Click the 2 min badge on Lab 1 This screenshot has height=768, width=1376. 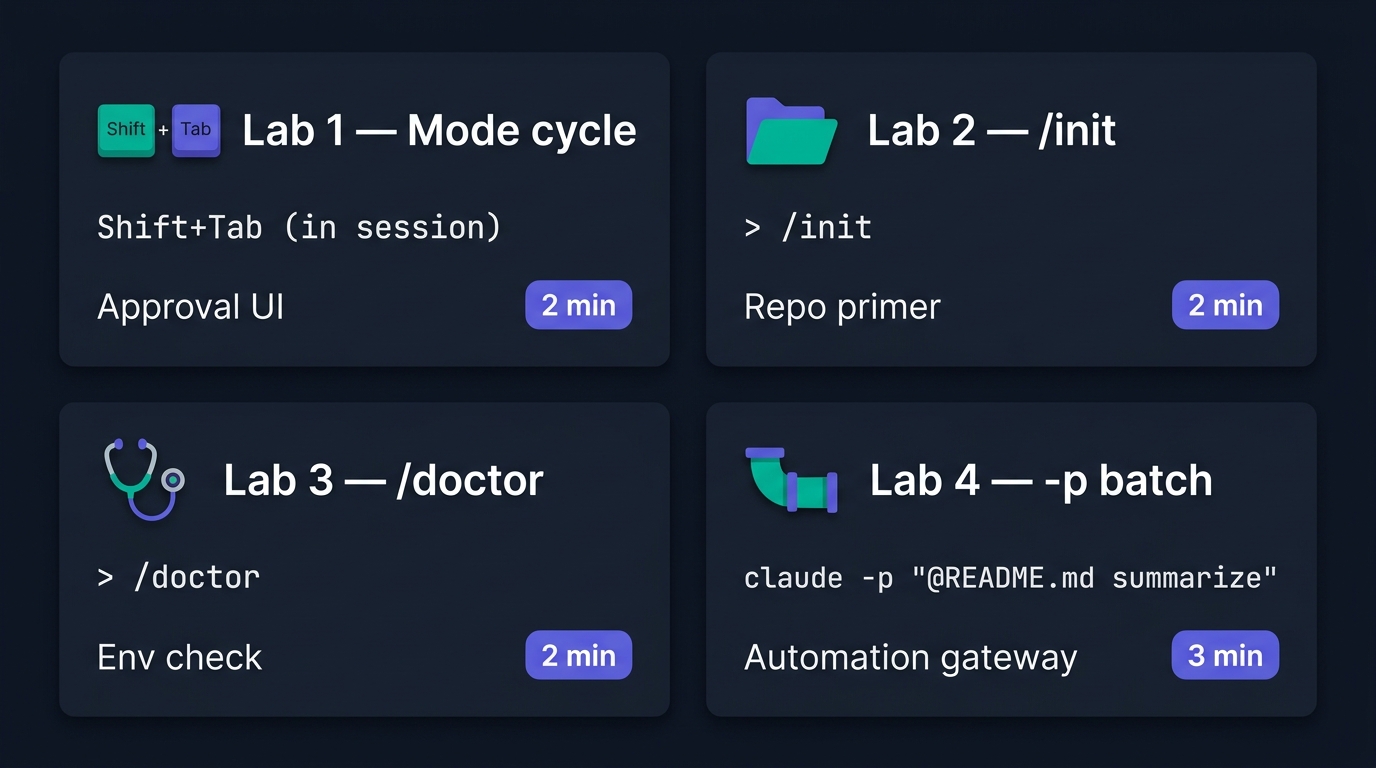pyautogui.click(x=579, y=305)
